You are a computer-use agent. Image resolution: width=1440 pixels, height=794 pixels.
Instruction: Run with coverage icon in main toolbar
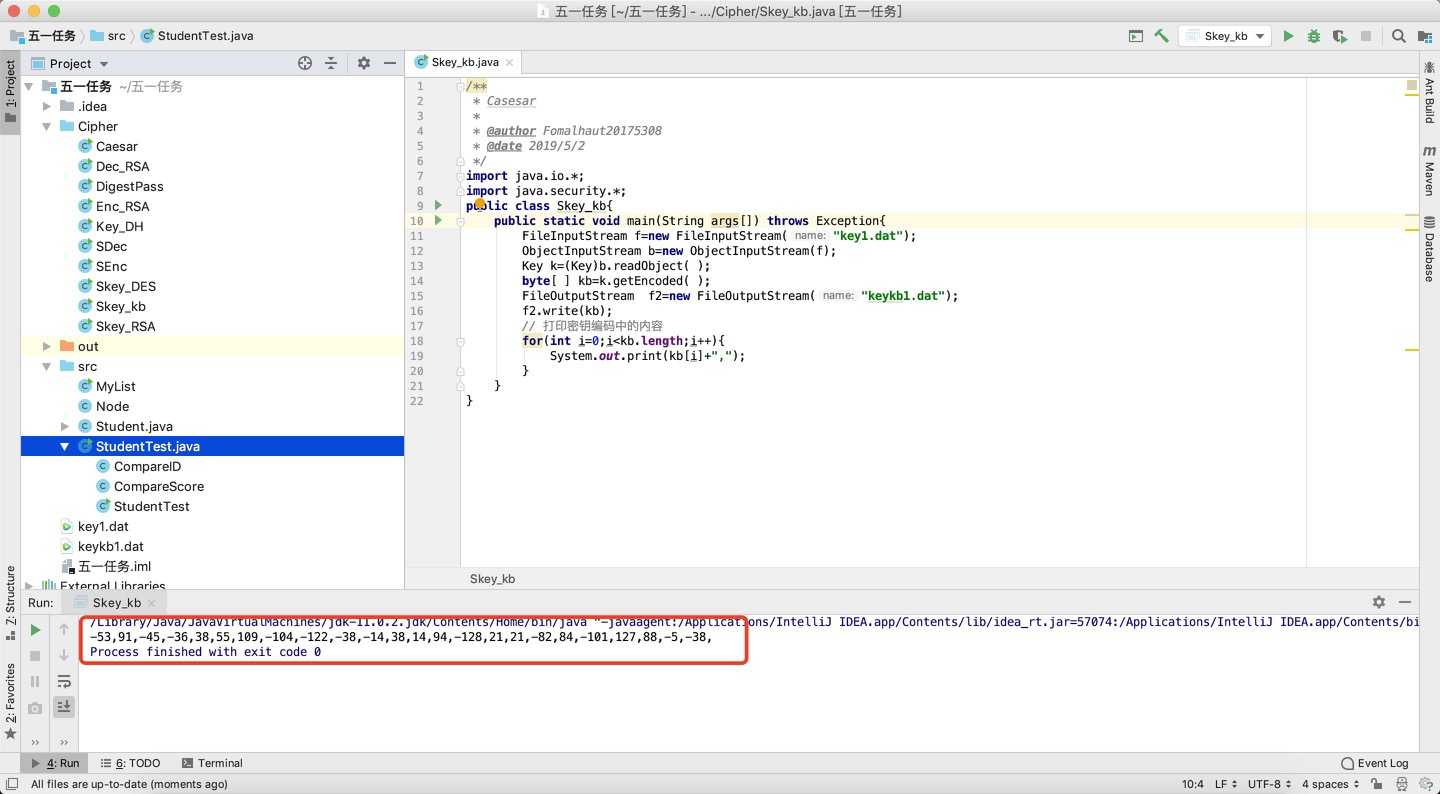1340,36
